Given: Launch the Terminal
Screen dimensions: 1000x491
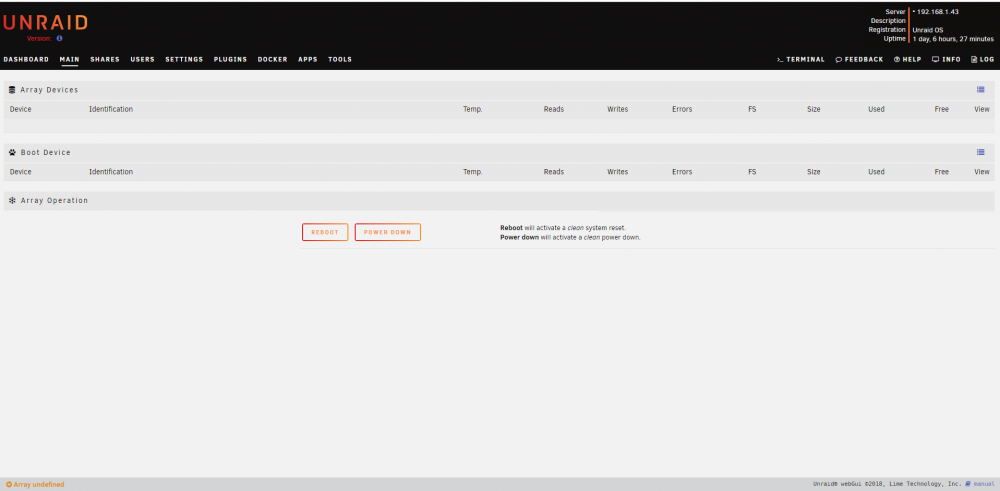Looking at the screenshot, I should point(800,59).
